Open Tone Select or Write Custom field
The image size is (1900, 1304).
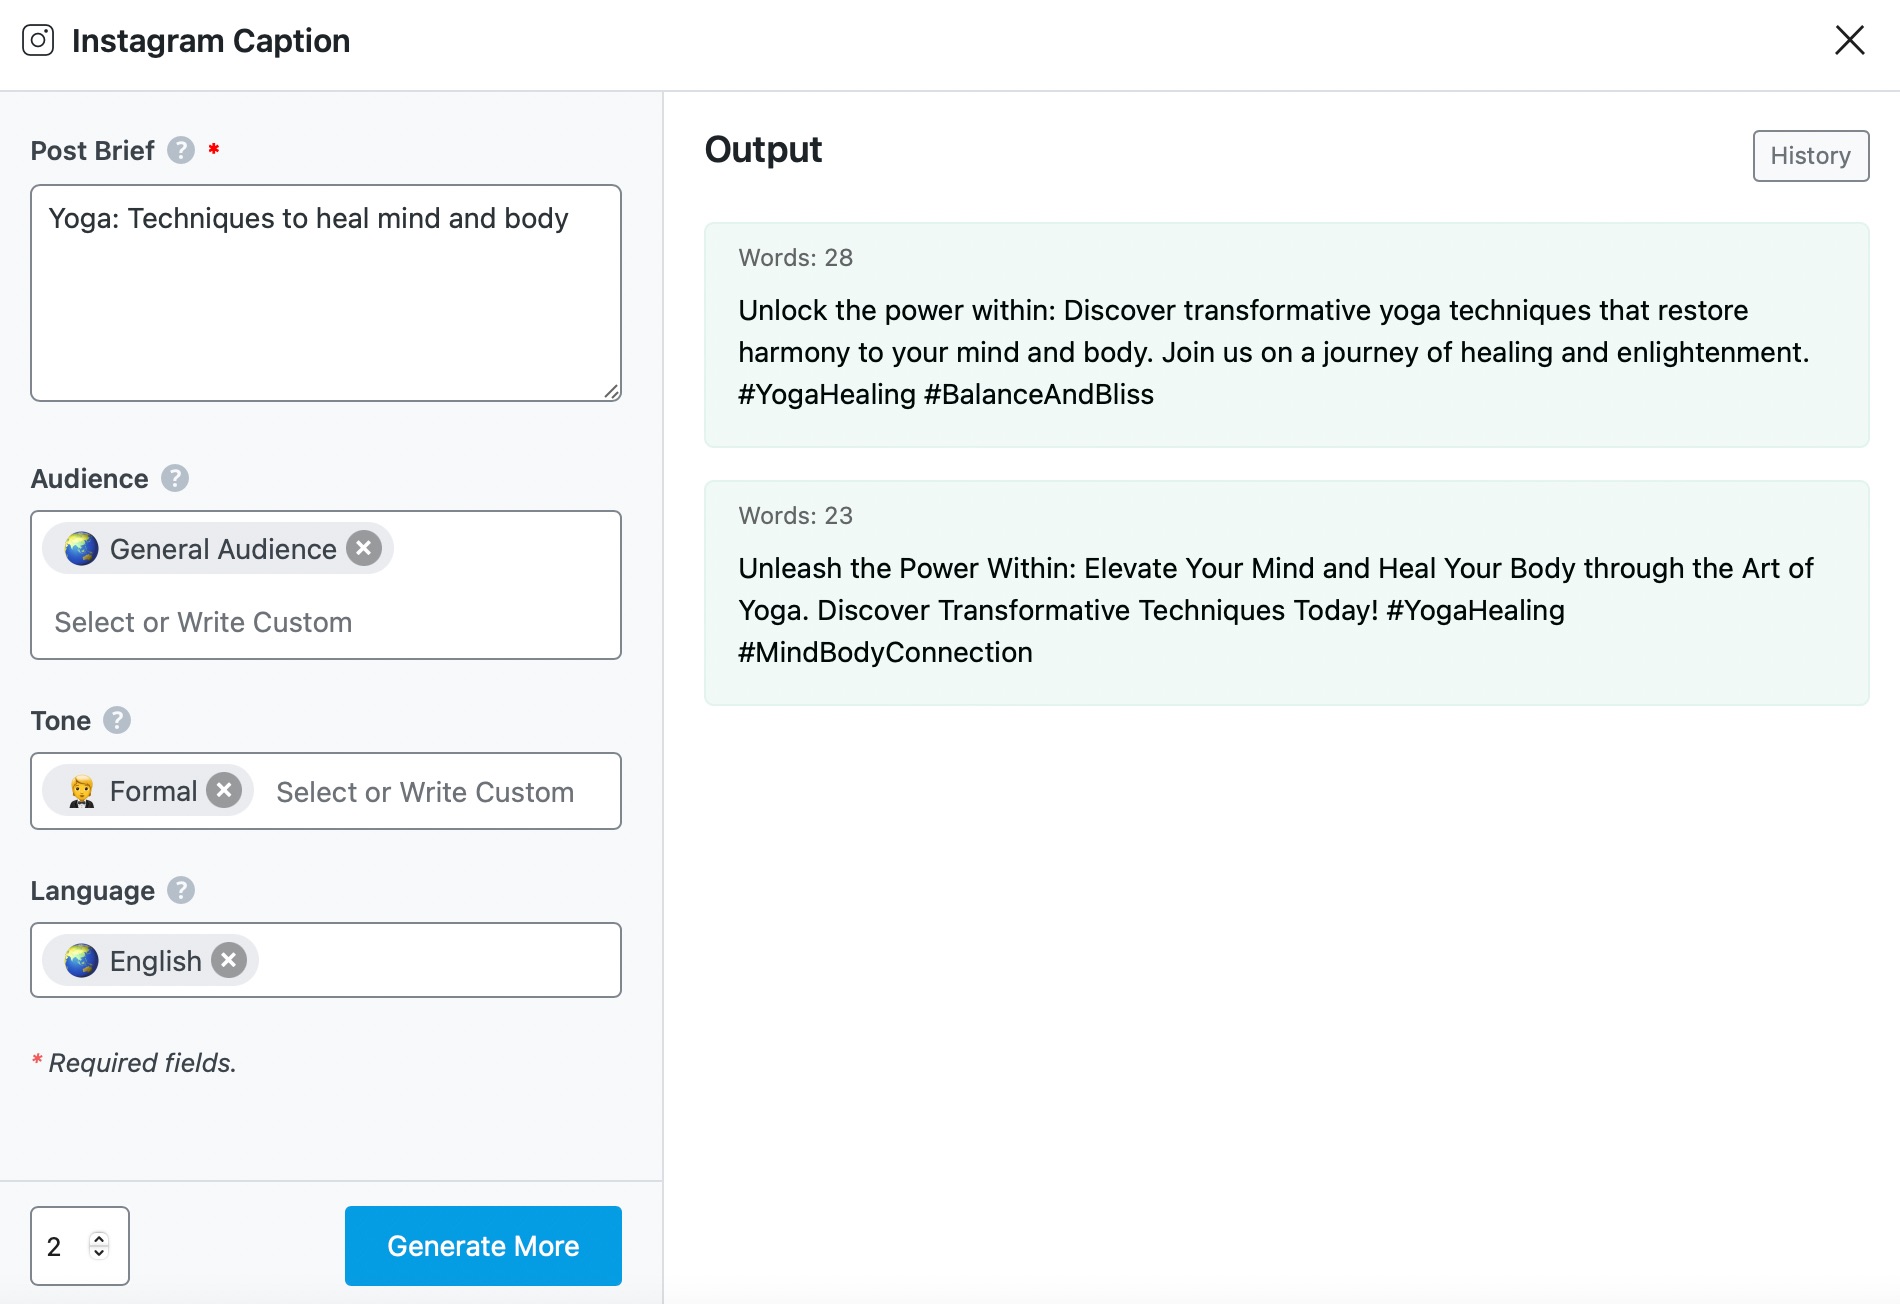click(x=426, y=792)
